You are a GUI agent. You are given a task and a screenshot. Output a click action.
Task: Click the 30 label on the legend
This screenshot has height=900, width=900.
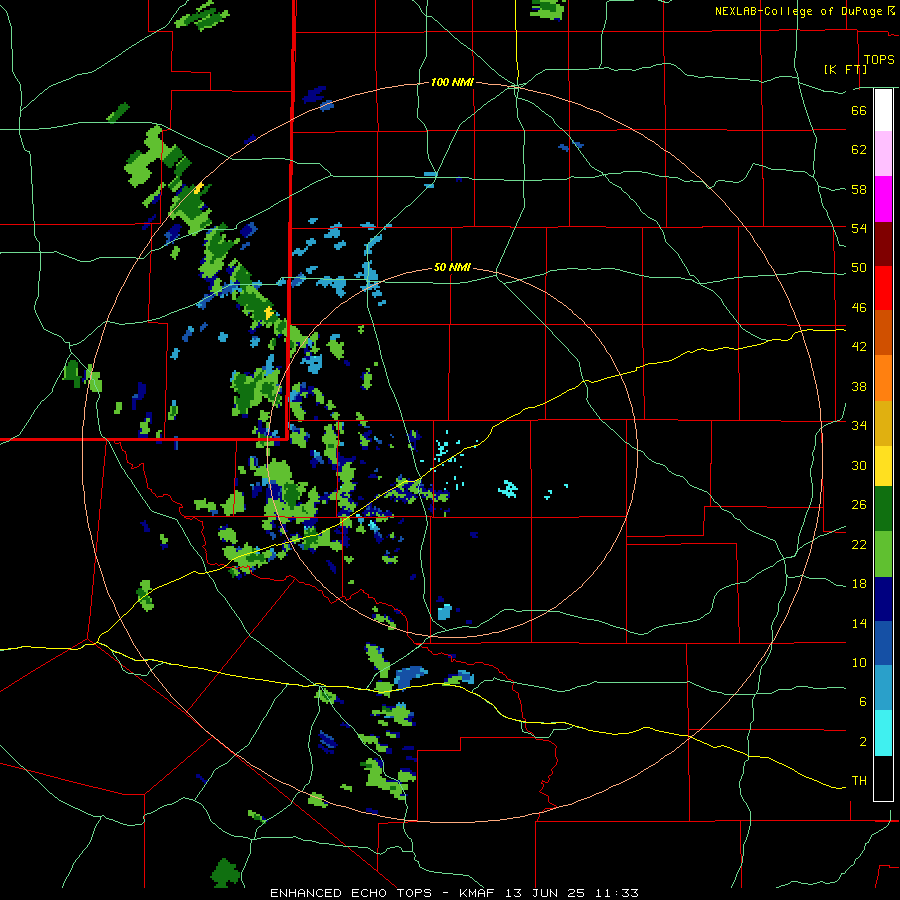click(859, 465)
